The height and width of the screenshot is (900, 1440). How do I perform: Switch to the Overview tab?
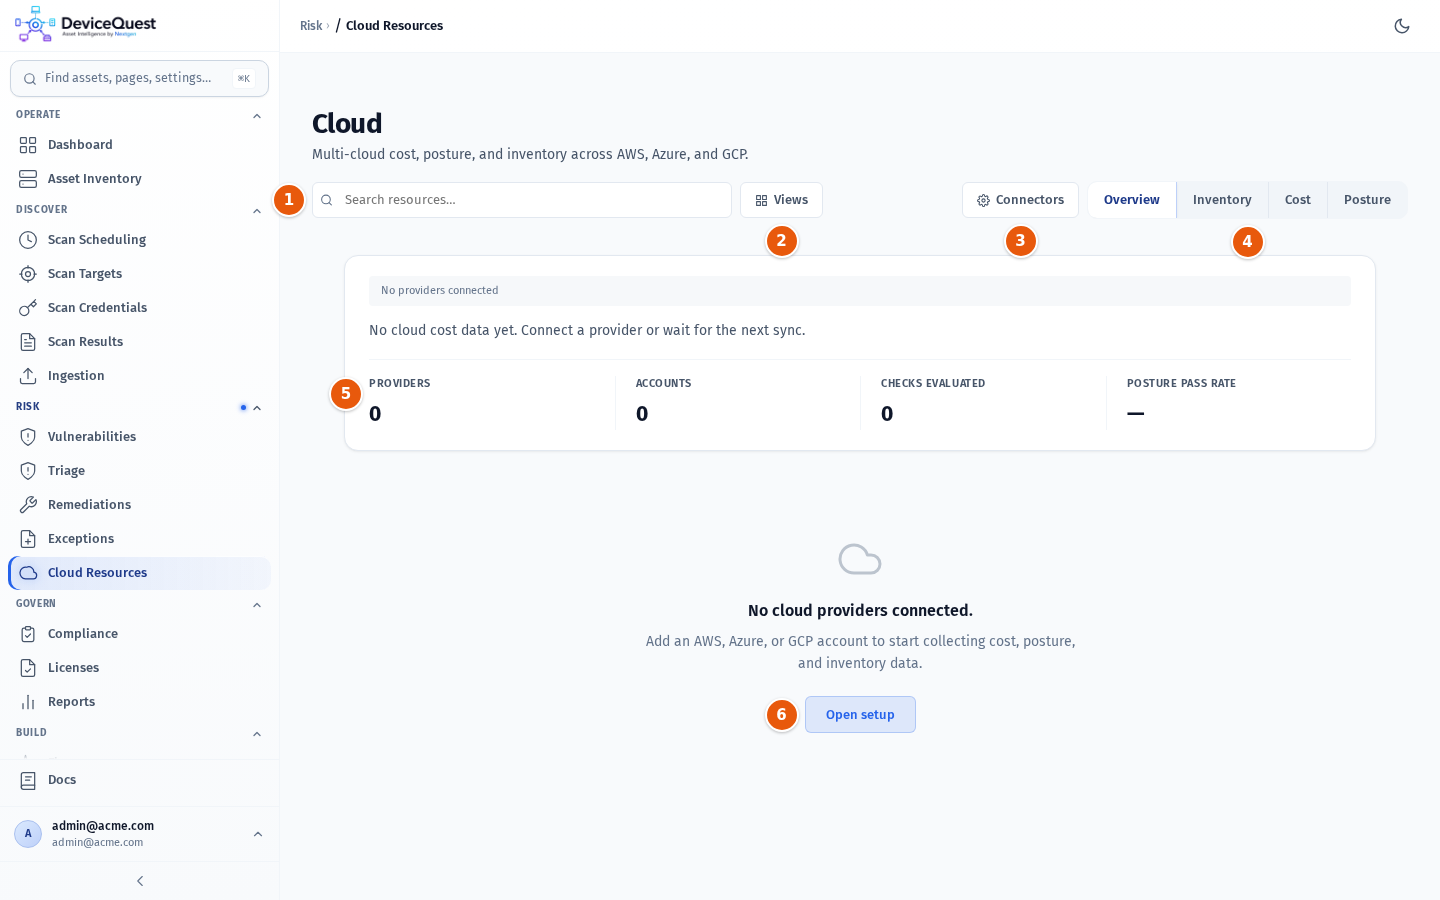coord(1132,200)
